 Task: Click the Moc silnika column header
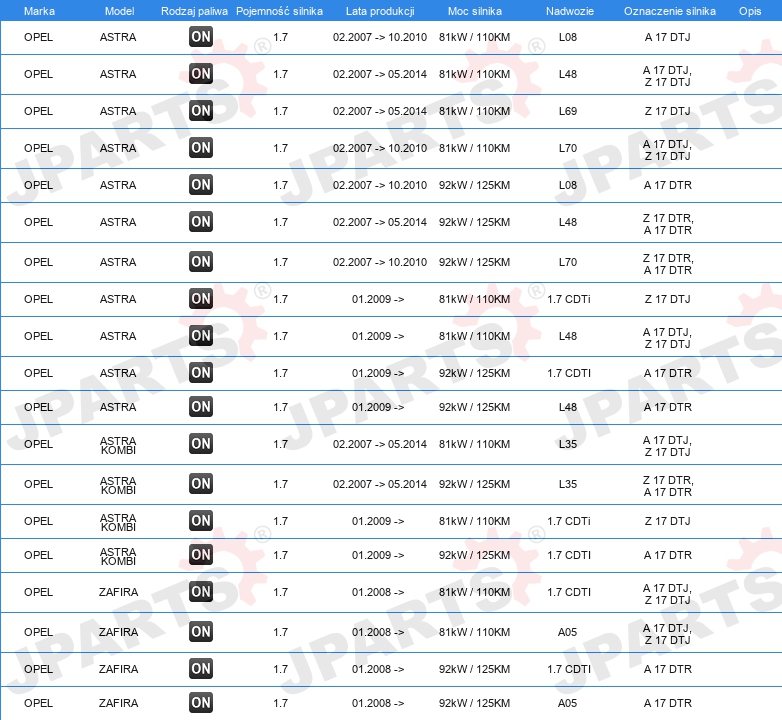[x=474, y=11]
